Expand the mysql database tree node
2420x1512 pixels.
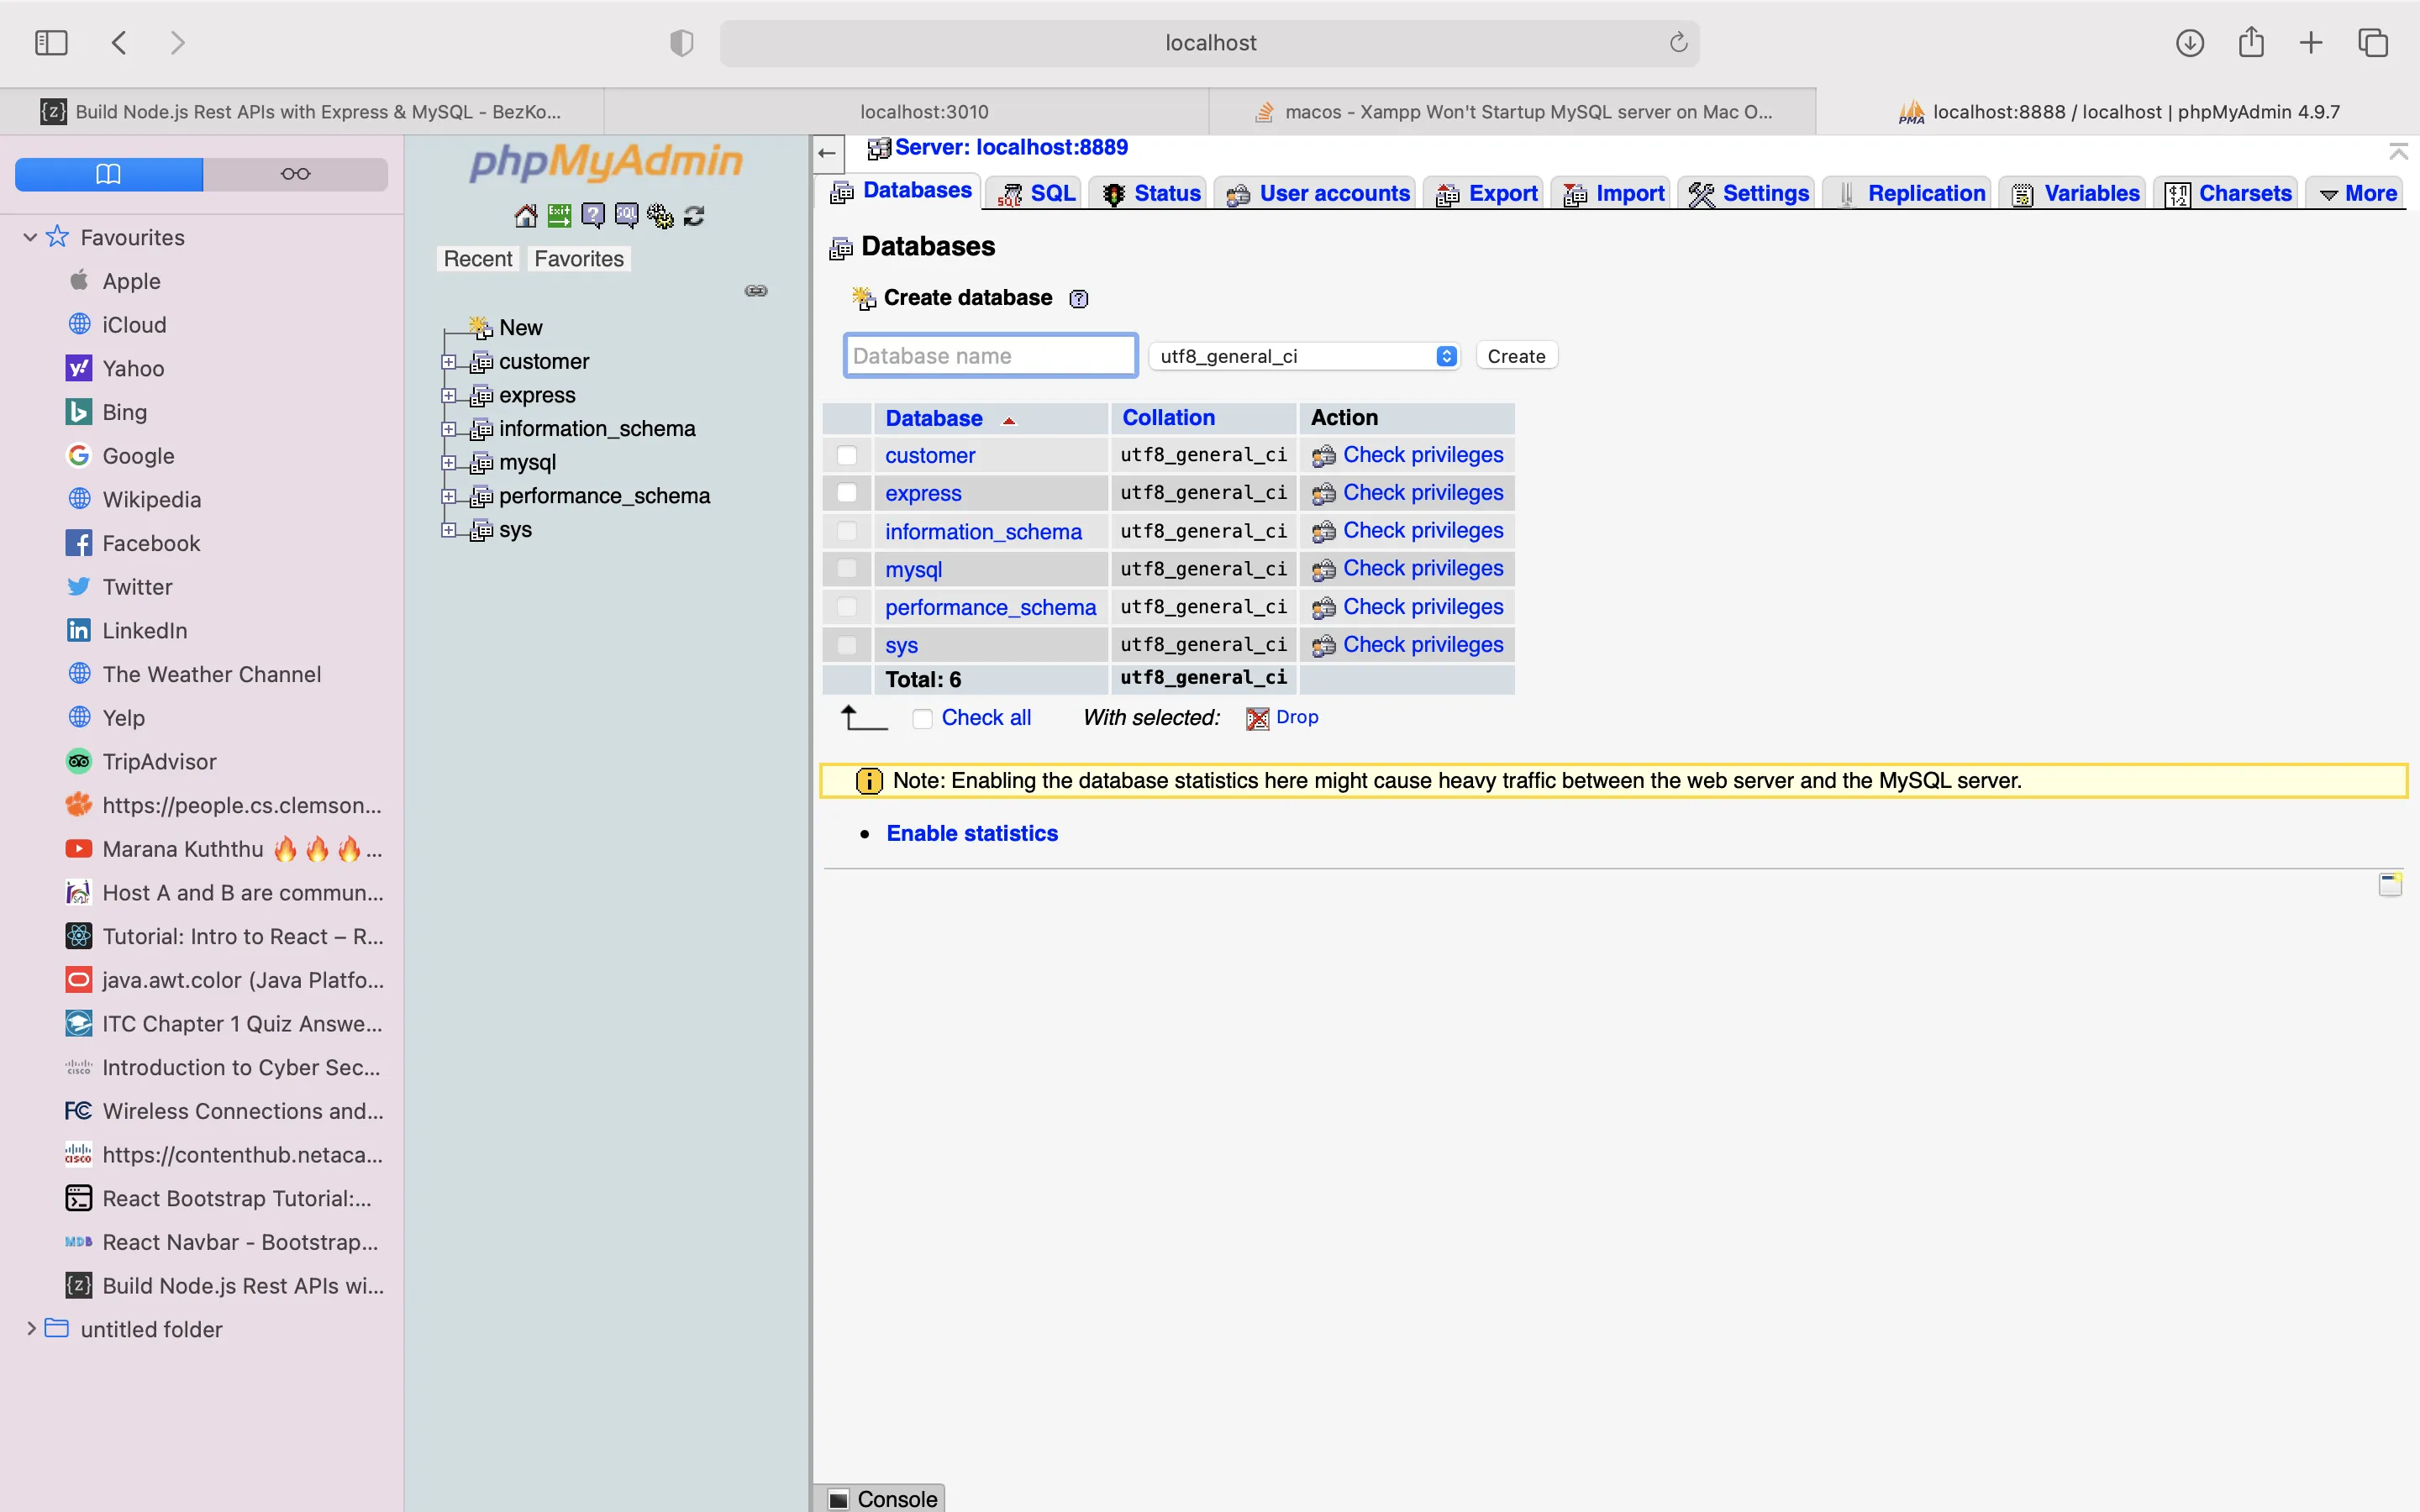[x=449, y=463]
